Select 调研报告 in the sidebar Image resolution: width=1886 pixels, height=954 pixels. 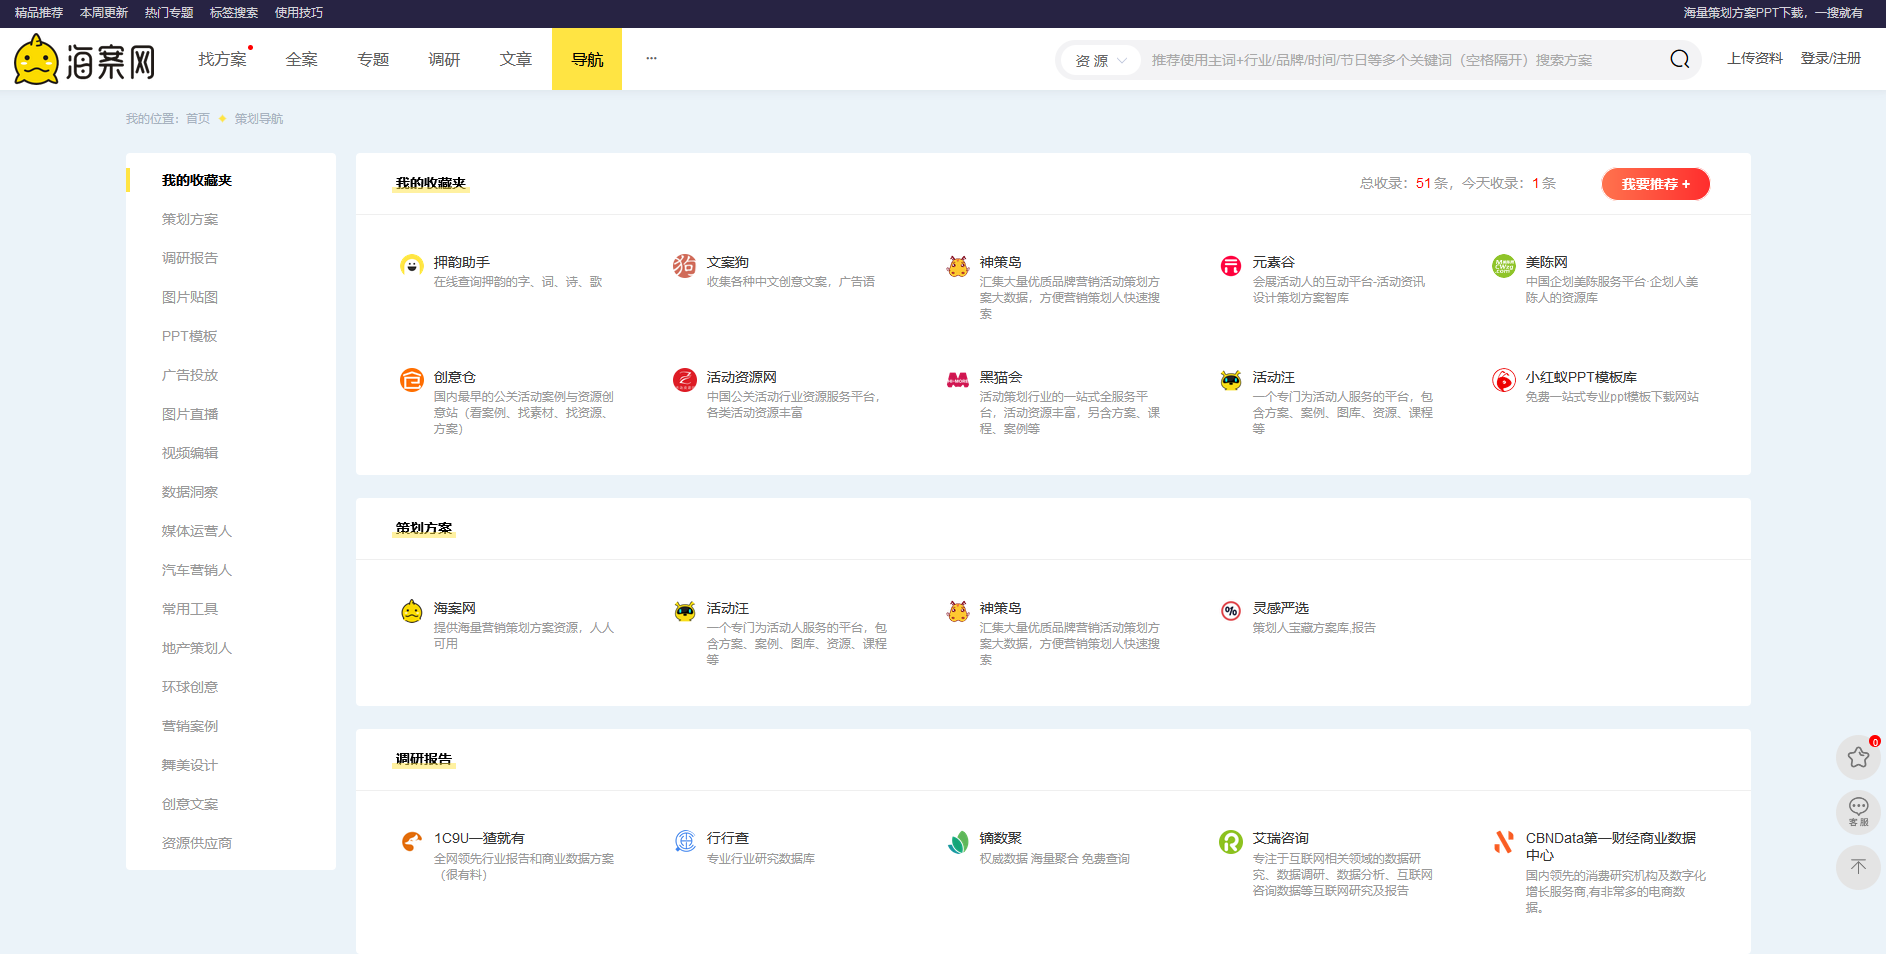pyautogui.click(x=190, y=258)
